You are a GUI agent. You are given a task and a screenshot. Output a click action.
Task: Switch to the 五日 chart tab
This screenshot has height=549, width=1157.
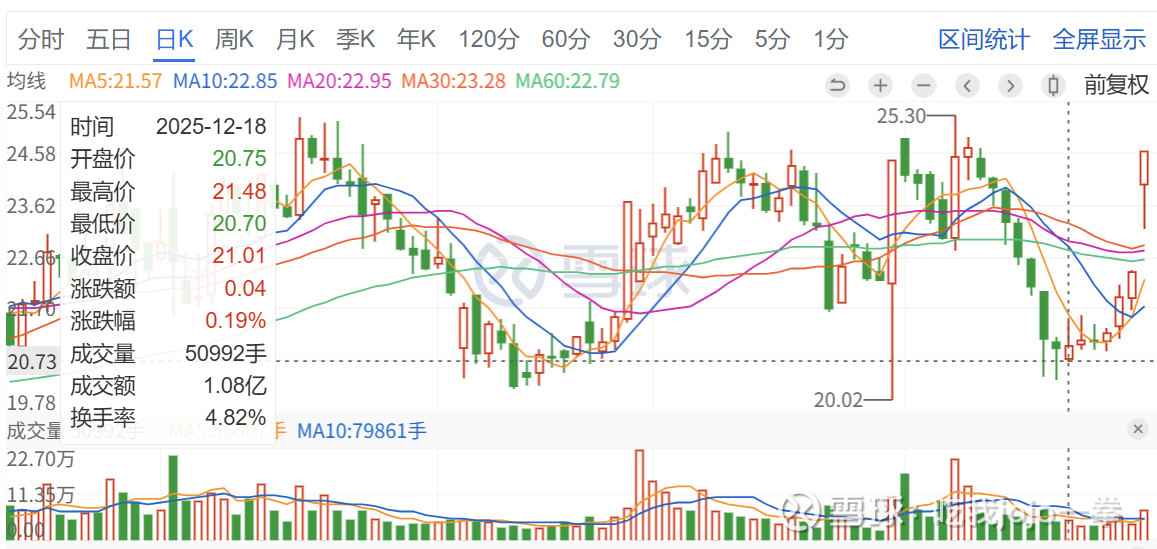[x=108, y=39]
